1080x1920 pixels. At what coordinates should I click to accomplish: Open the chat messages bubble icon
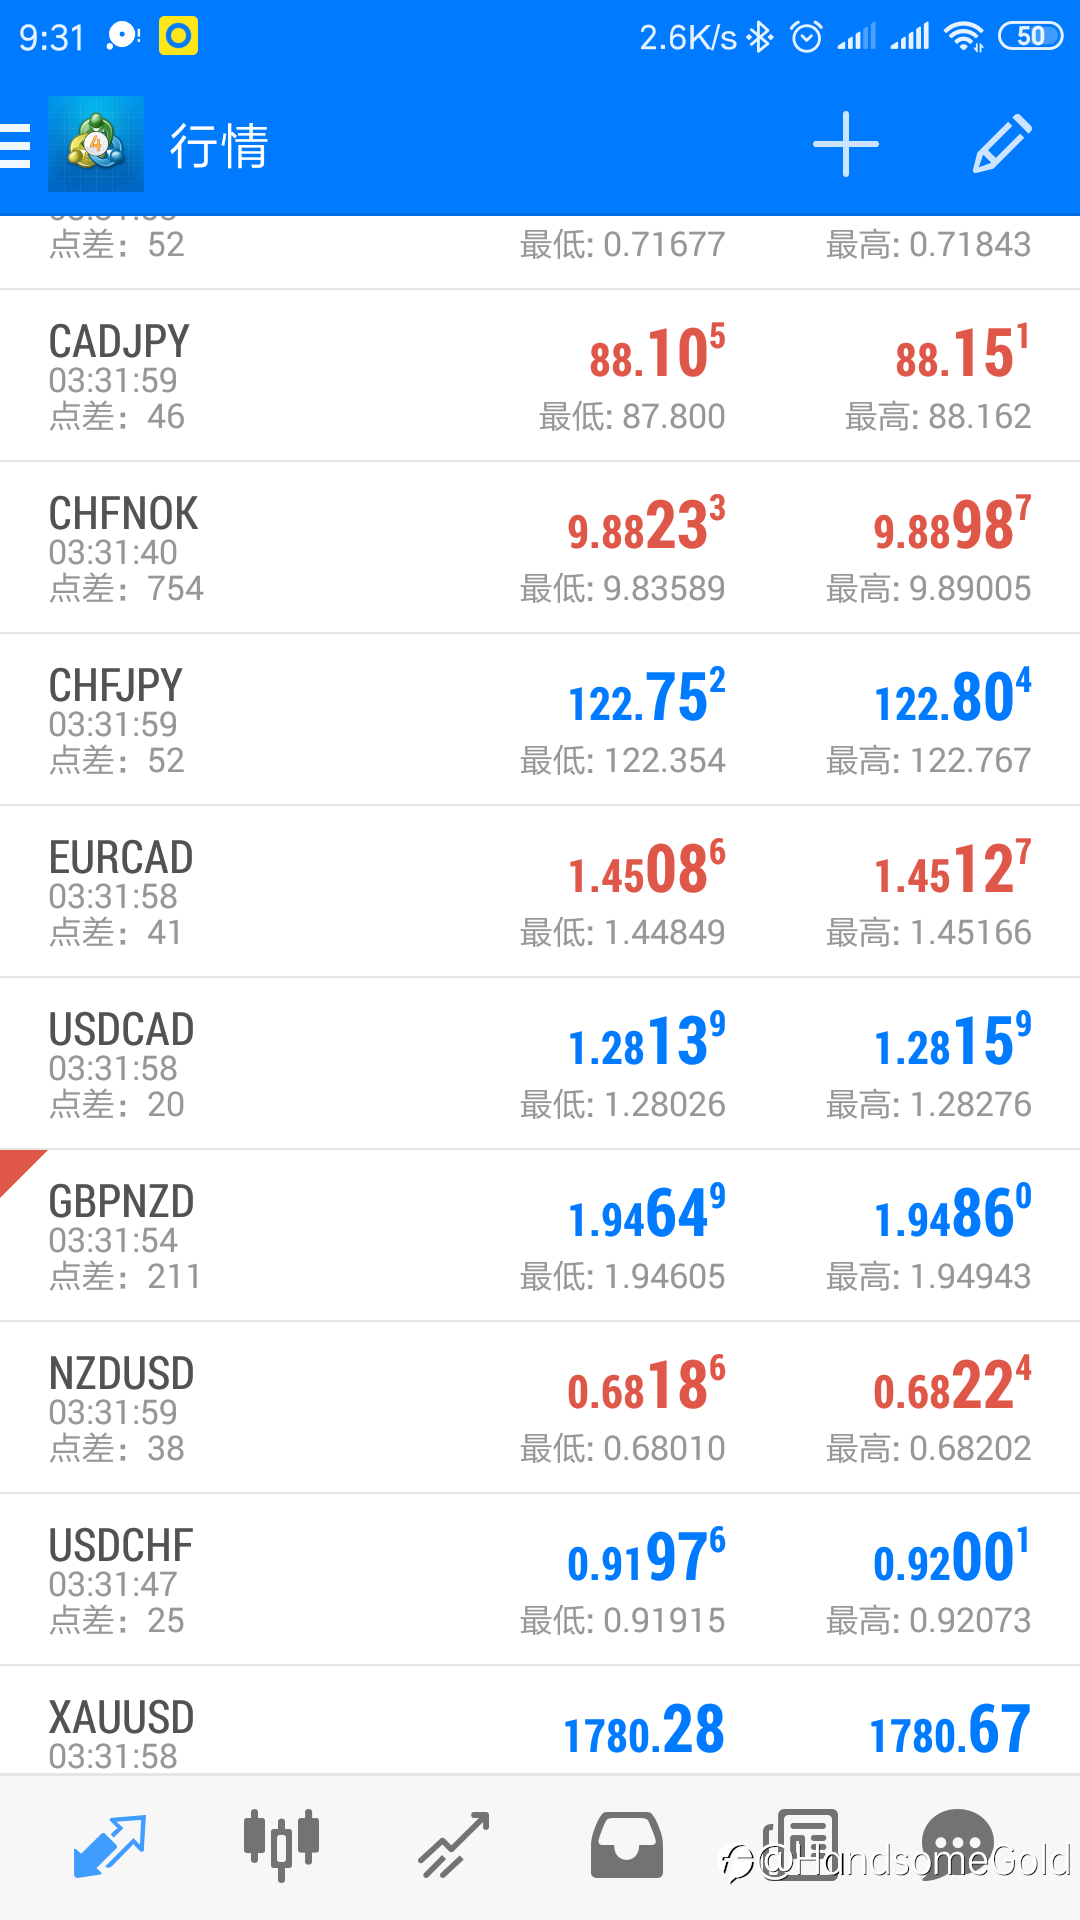point(958,1845)
